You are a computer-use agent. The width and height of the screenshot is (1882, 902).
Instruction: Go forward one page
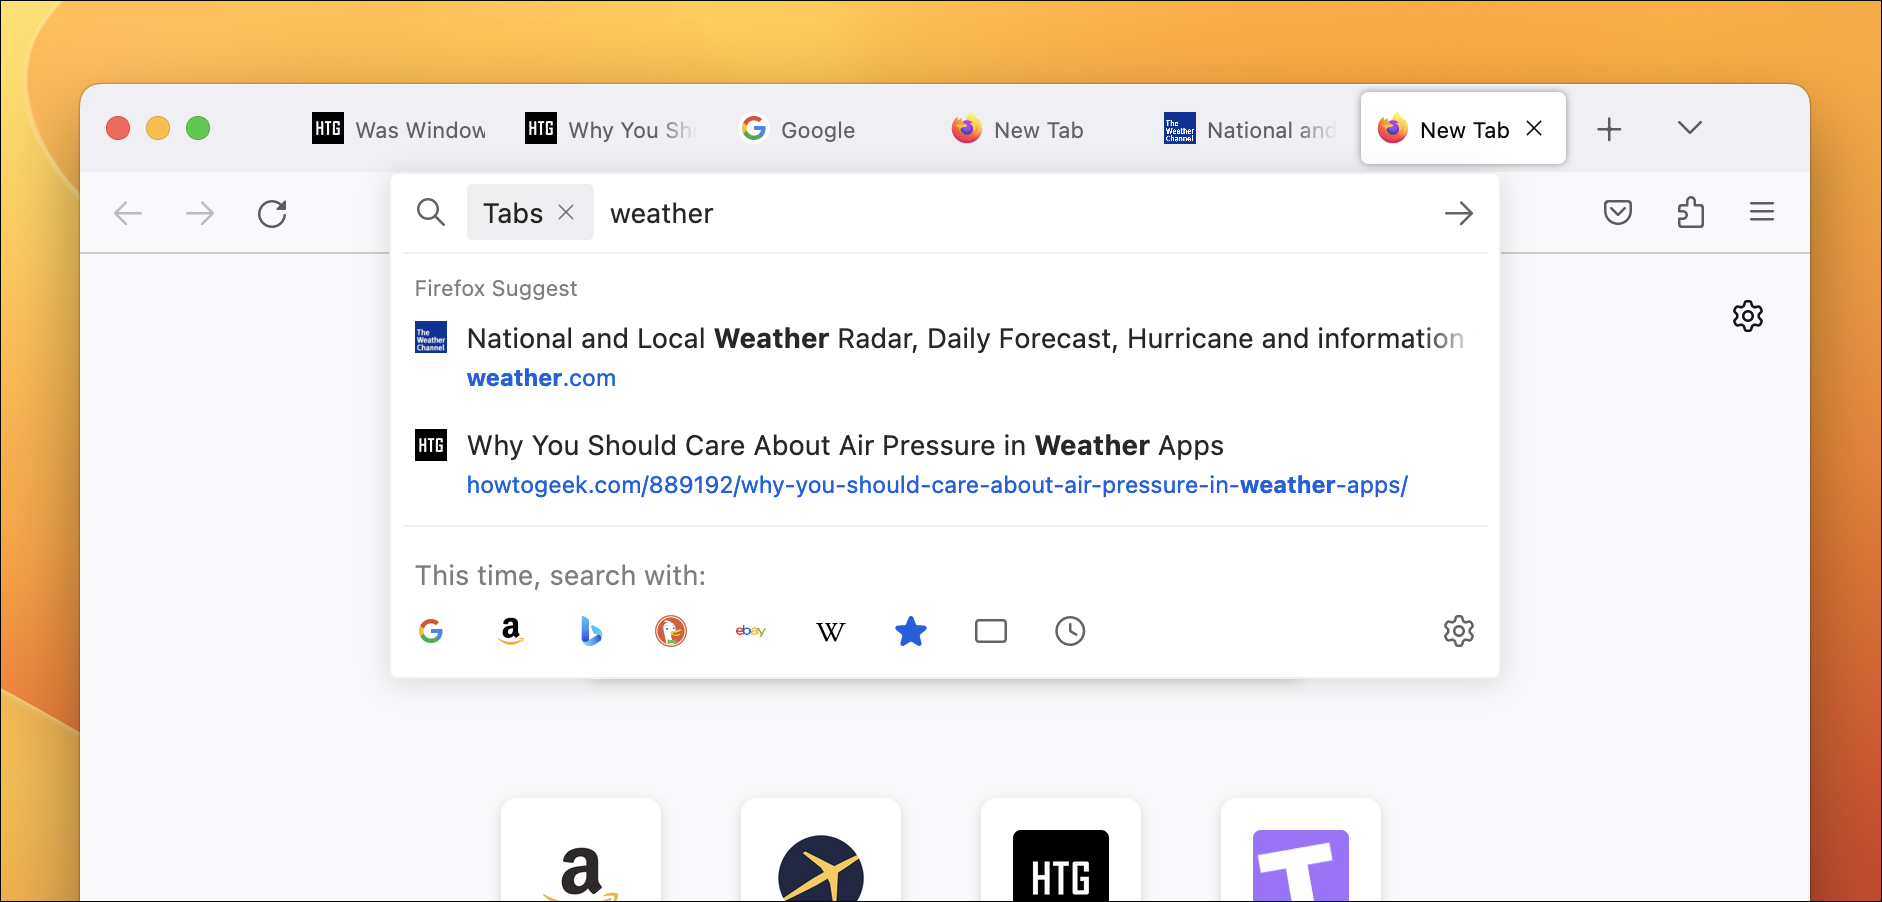tap(200, 213)
